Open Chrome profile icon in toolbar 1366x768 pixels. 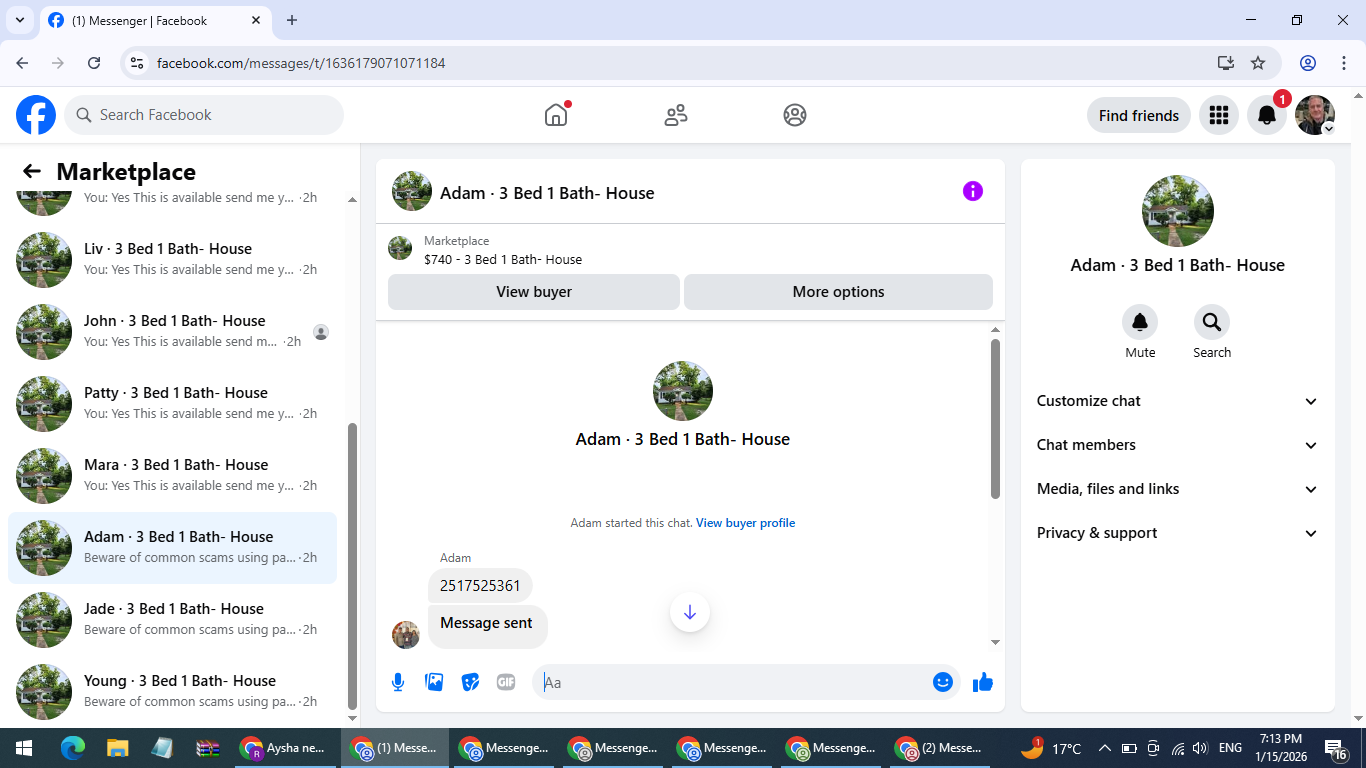click(1308, 63)
